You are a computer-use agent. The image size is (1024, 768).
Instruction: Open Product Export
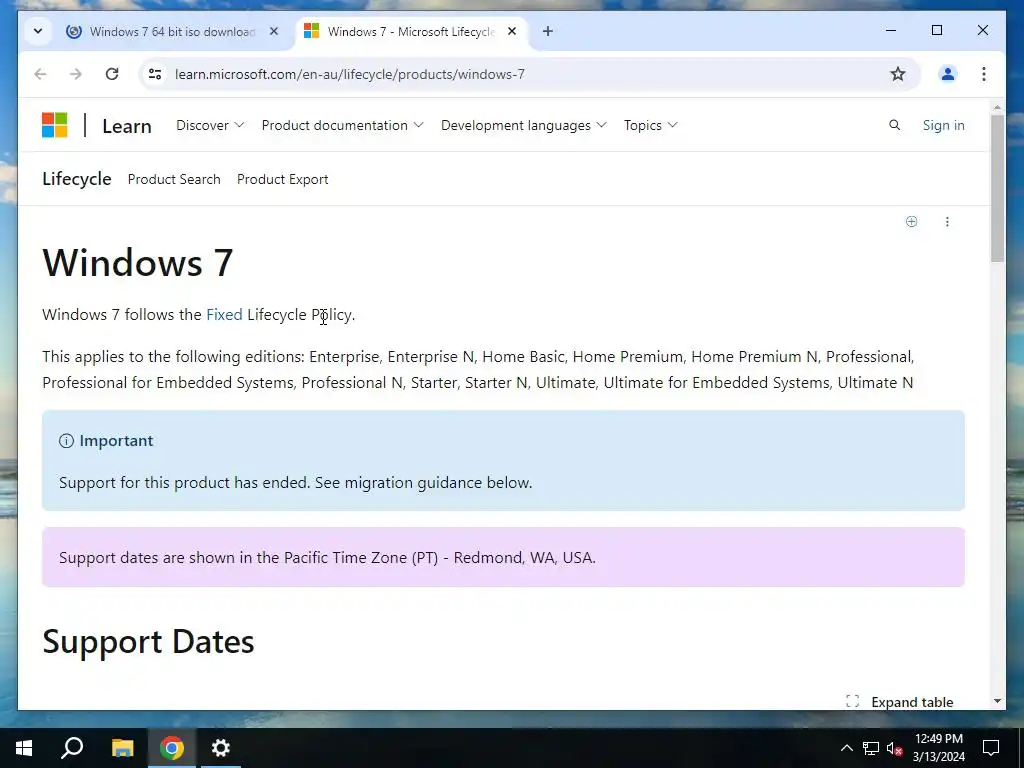click(282, 179)
